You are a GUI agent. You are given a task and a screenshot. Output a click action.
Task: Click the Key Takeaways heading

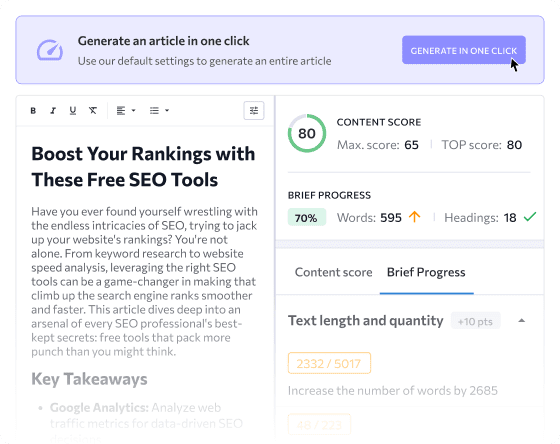click(89, 379)
